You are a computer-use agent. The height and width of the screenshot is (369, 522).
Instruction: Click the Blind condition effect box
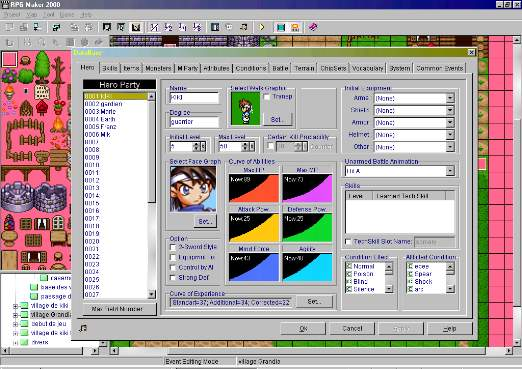point(349,282)
